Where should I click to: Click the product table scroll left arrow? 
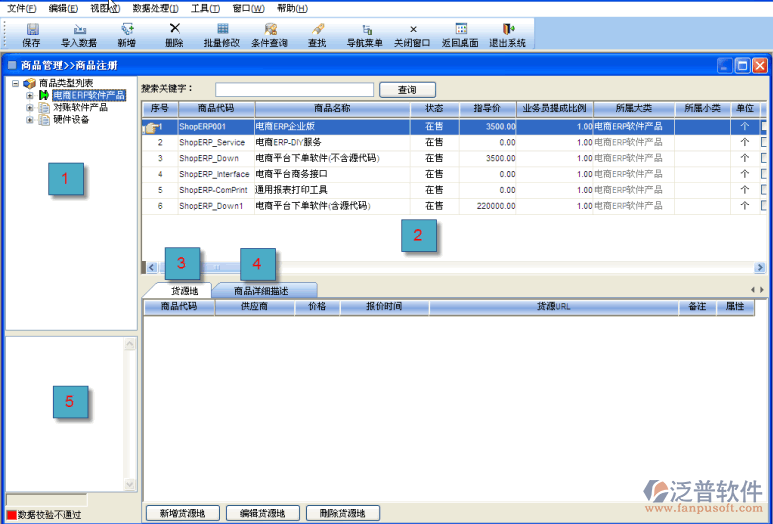pos(151,268)
